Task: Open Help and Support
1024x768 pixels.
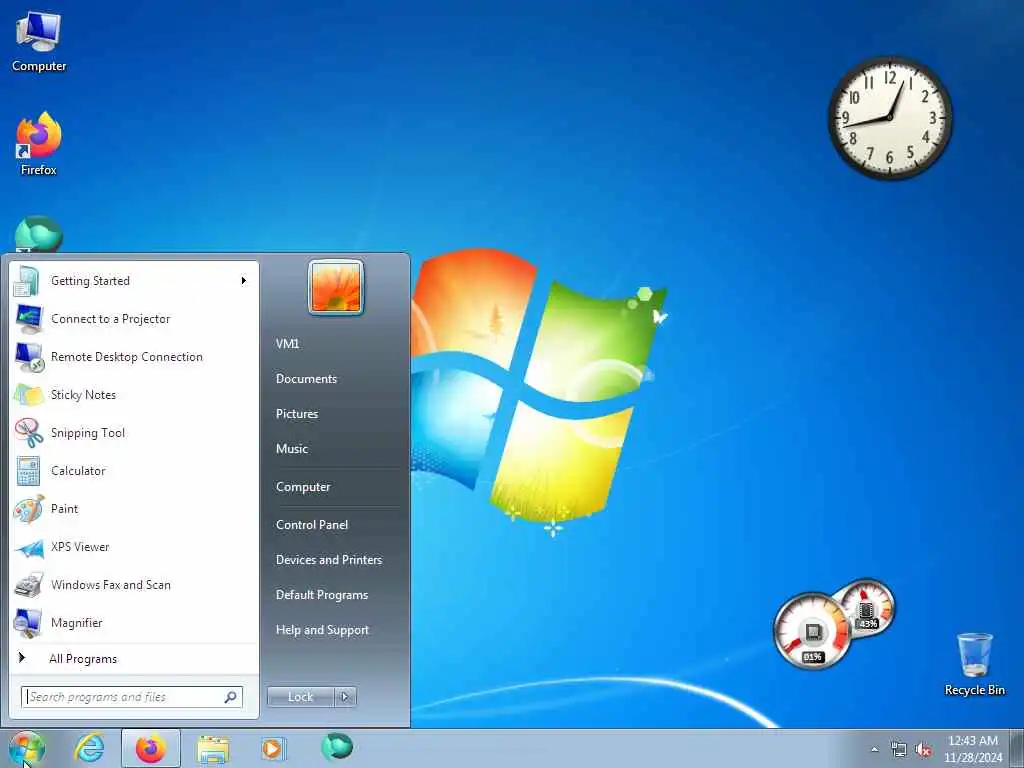Action: click(x=322, y=630)
